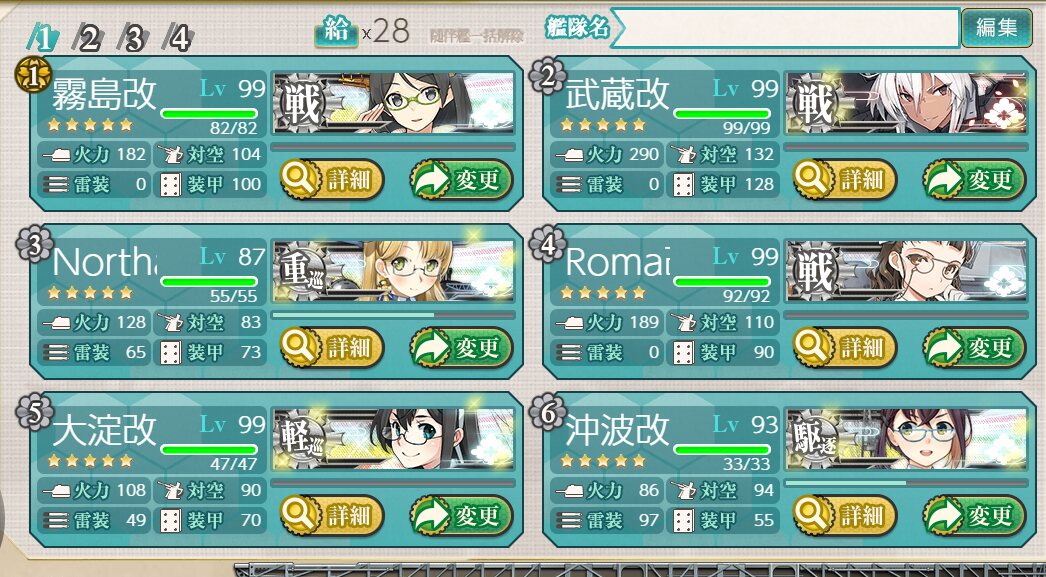Switch to fleet tab 3
The width and height of the screenshot is (1046, 577).
click(x=133, y=39)
